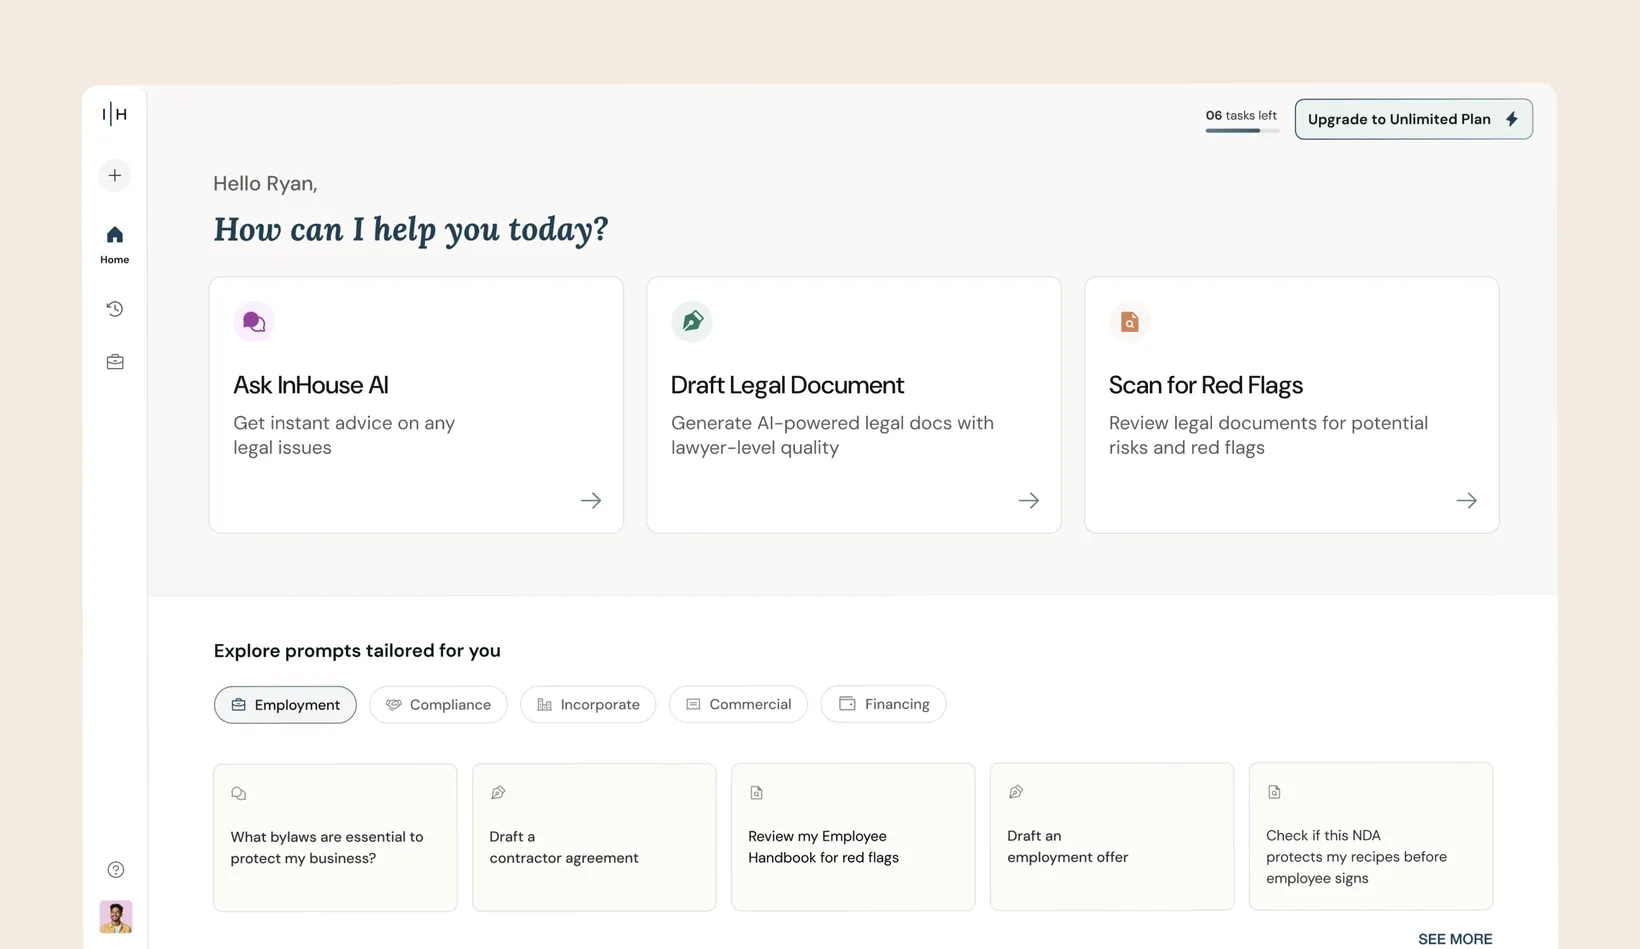Click arrow on Scan for Red Flags card
This screenshot has width=1640, height=949.
1467,501
